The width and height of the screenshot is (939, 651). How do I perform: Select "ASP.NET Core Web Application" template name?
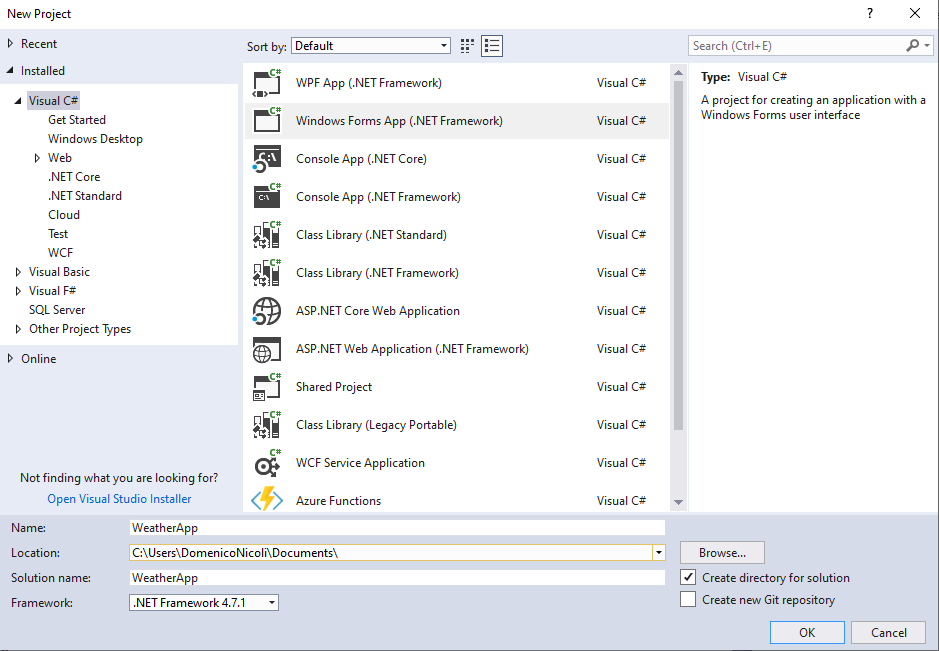[x=378, y=311]
